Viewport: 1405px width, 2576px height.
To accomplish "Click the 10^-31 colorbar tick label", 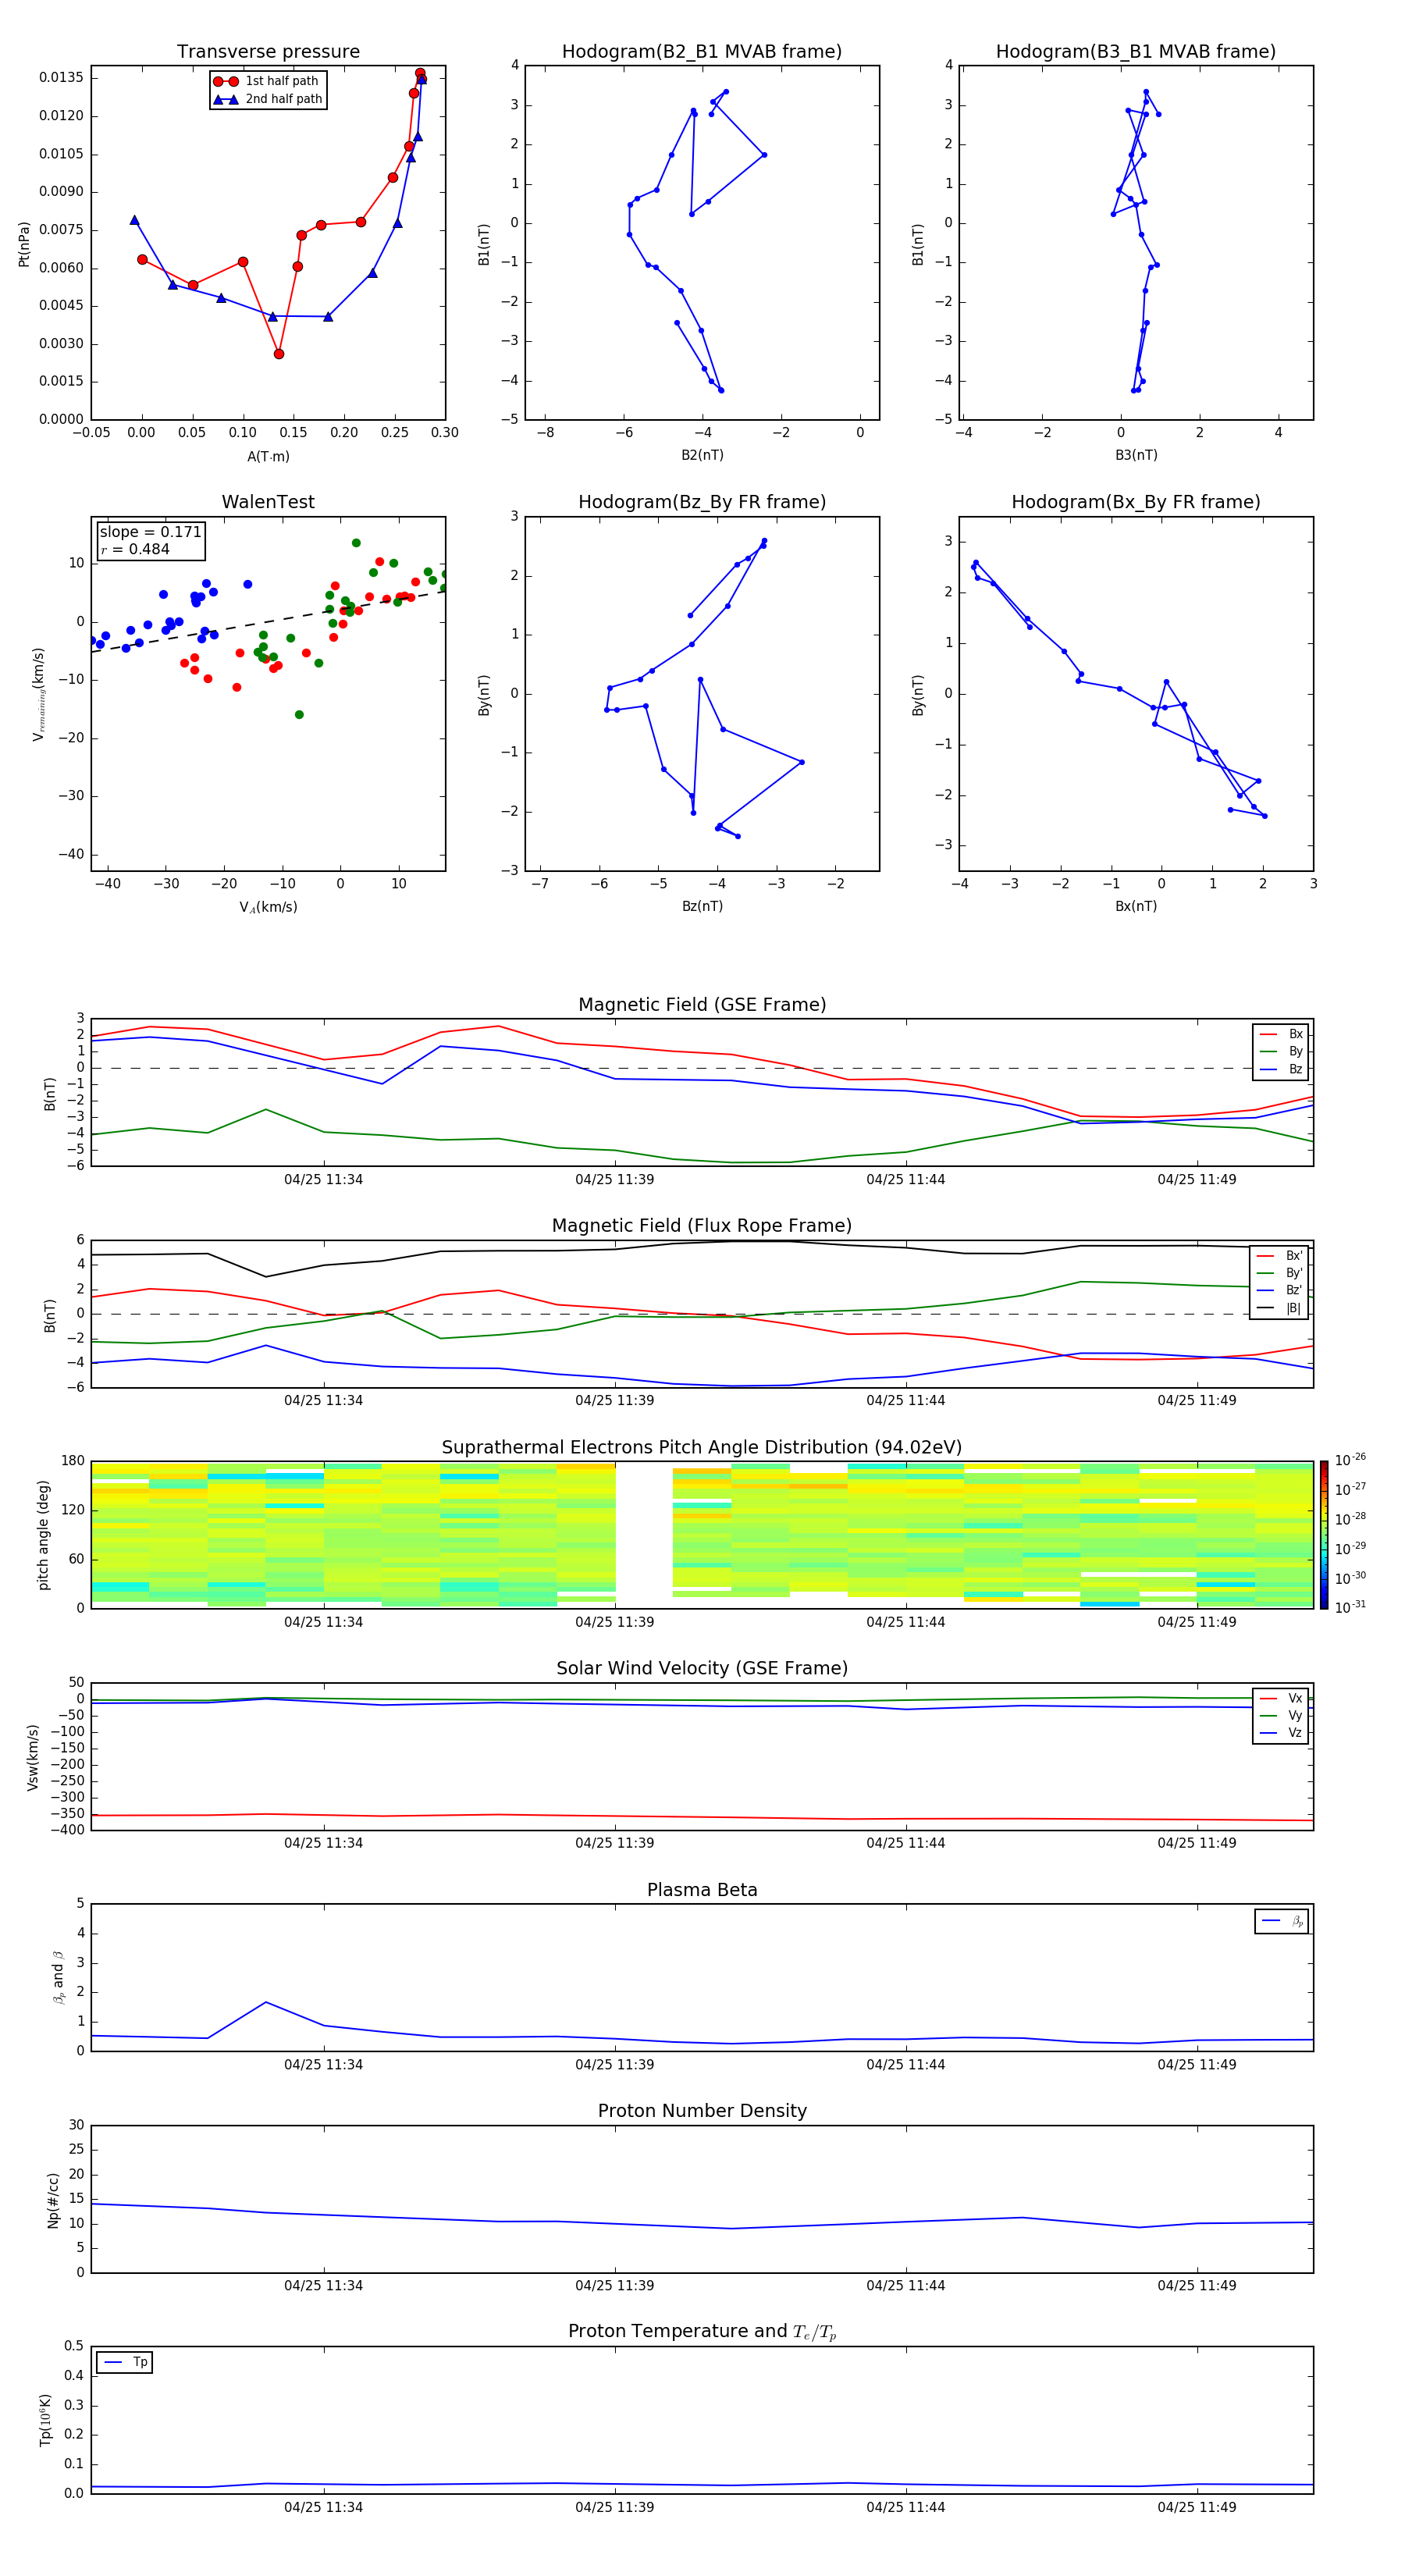I will 1350,1607.
